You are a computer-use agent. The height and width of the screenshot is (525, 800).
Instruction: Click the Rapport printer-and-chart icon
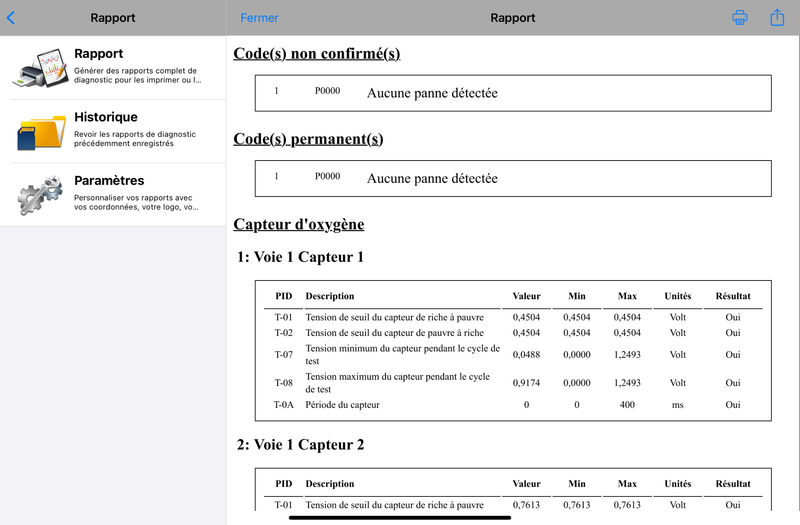click(x=40, y=68)
